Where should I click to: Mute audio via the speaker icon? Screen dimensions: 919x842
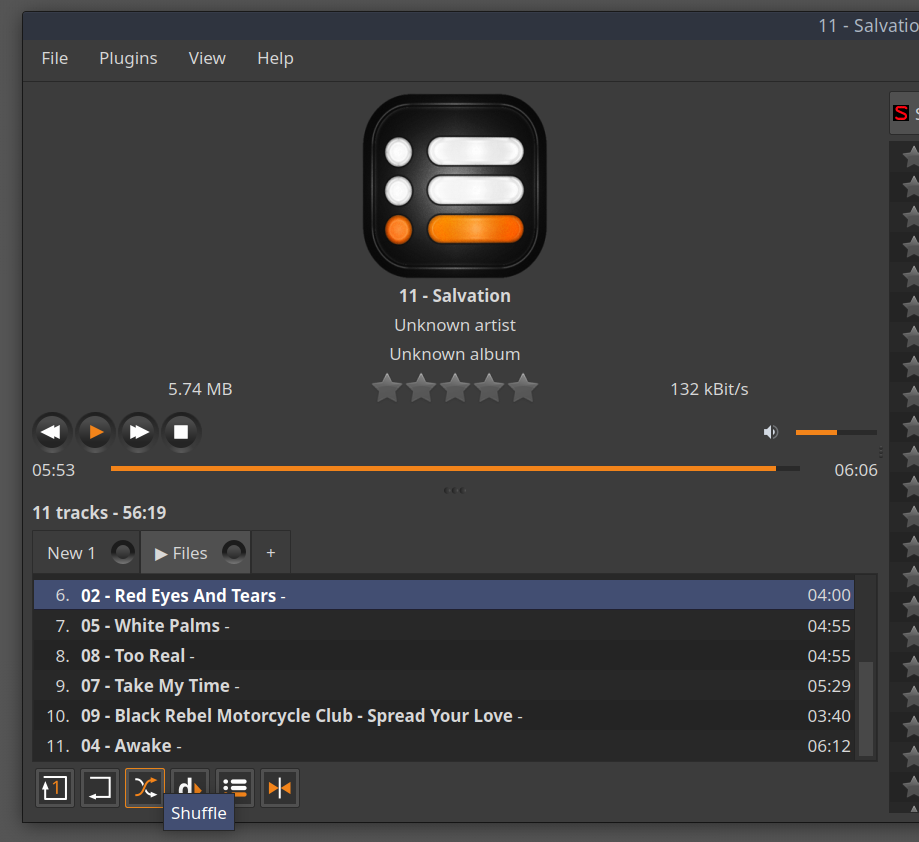pos(770,432)
